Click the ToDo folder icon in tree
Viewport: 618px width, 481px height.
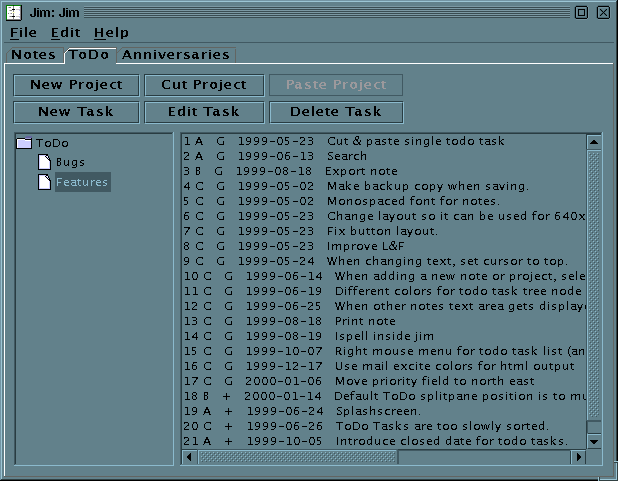tap(25, 143)
